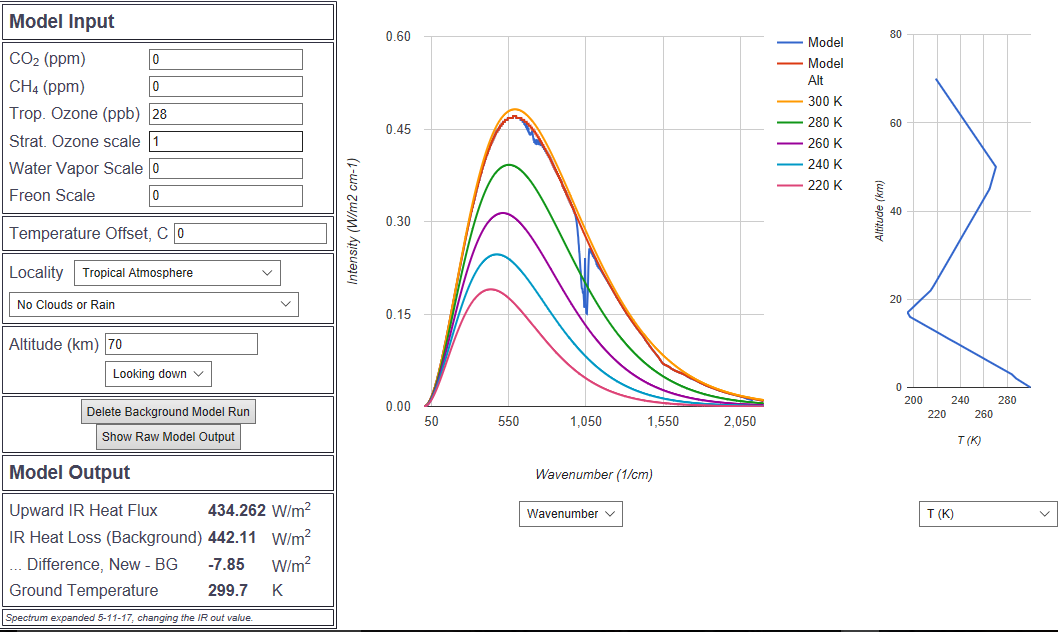Select the Temperature Offset field
This screenshot has height=632, width=1058.
coord(250,234)
